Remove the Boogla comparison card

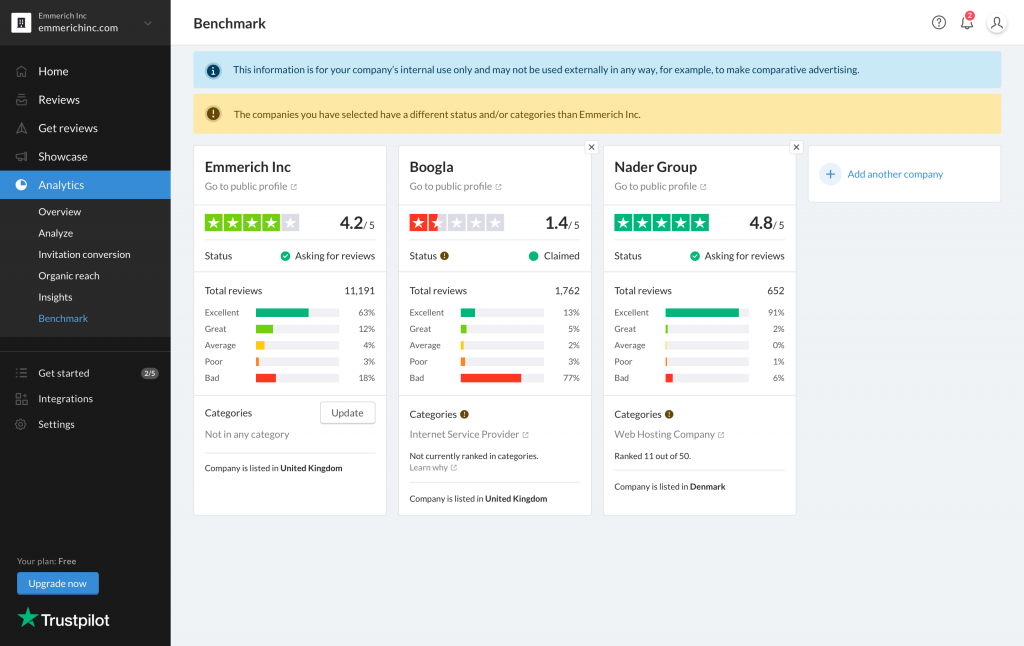tap(591, 147)
